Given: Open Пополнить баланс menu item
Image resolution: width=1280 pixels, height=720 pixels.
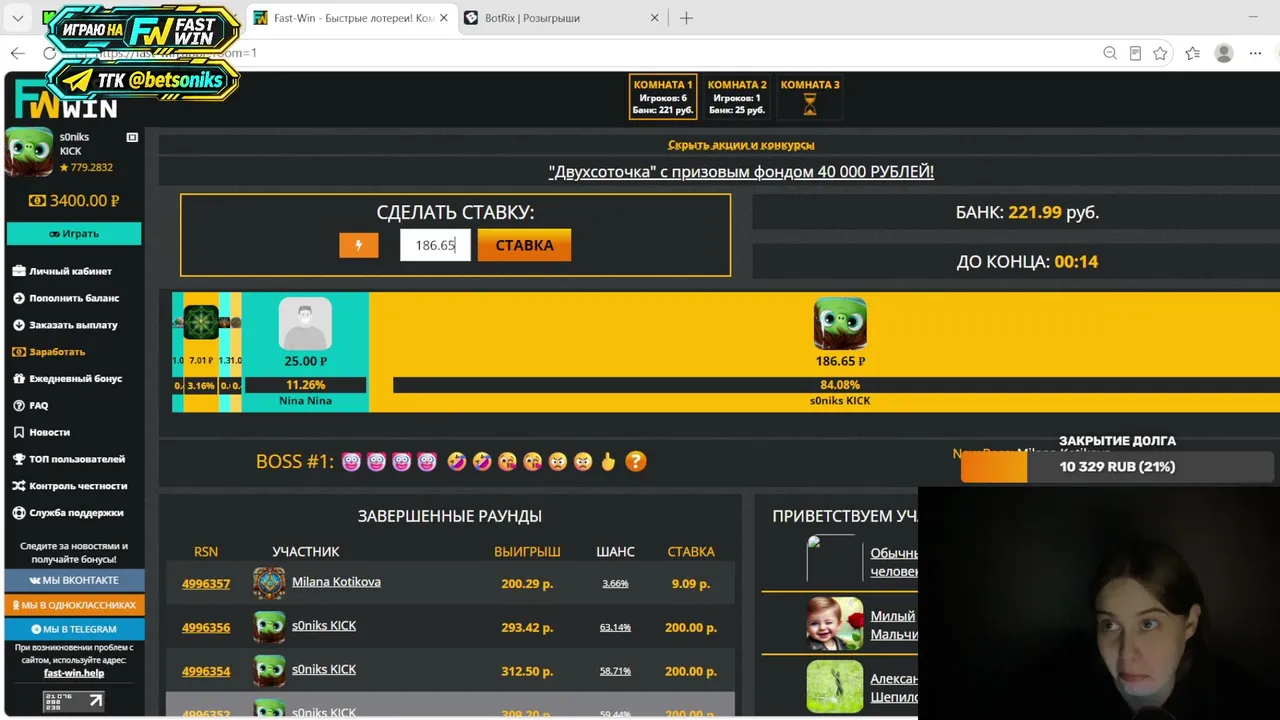Looking at the screenshot, I should [x=74, y=298].
